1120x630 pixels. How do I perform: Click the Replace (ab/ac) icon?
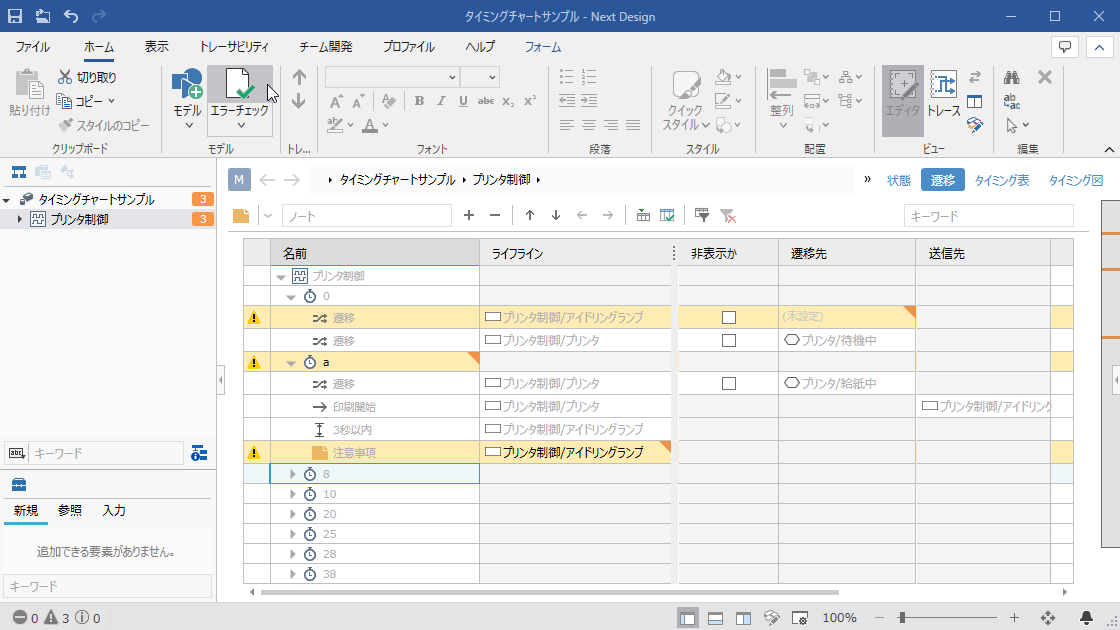tap(1011, 101)
